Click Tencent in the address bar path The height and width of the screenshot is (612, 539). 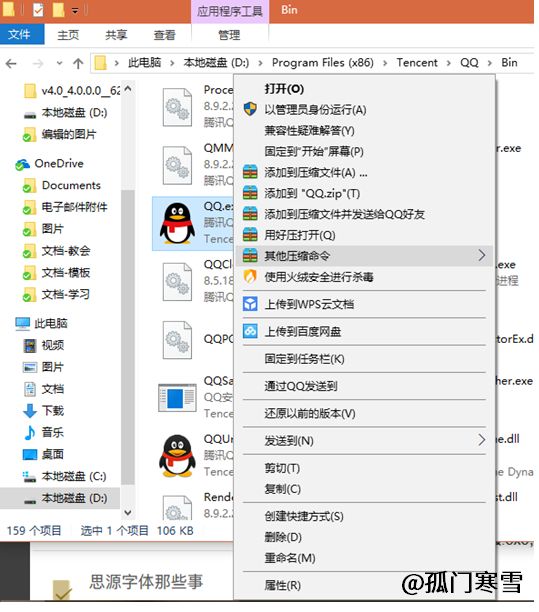417,63
